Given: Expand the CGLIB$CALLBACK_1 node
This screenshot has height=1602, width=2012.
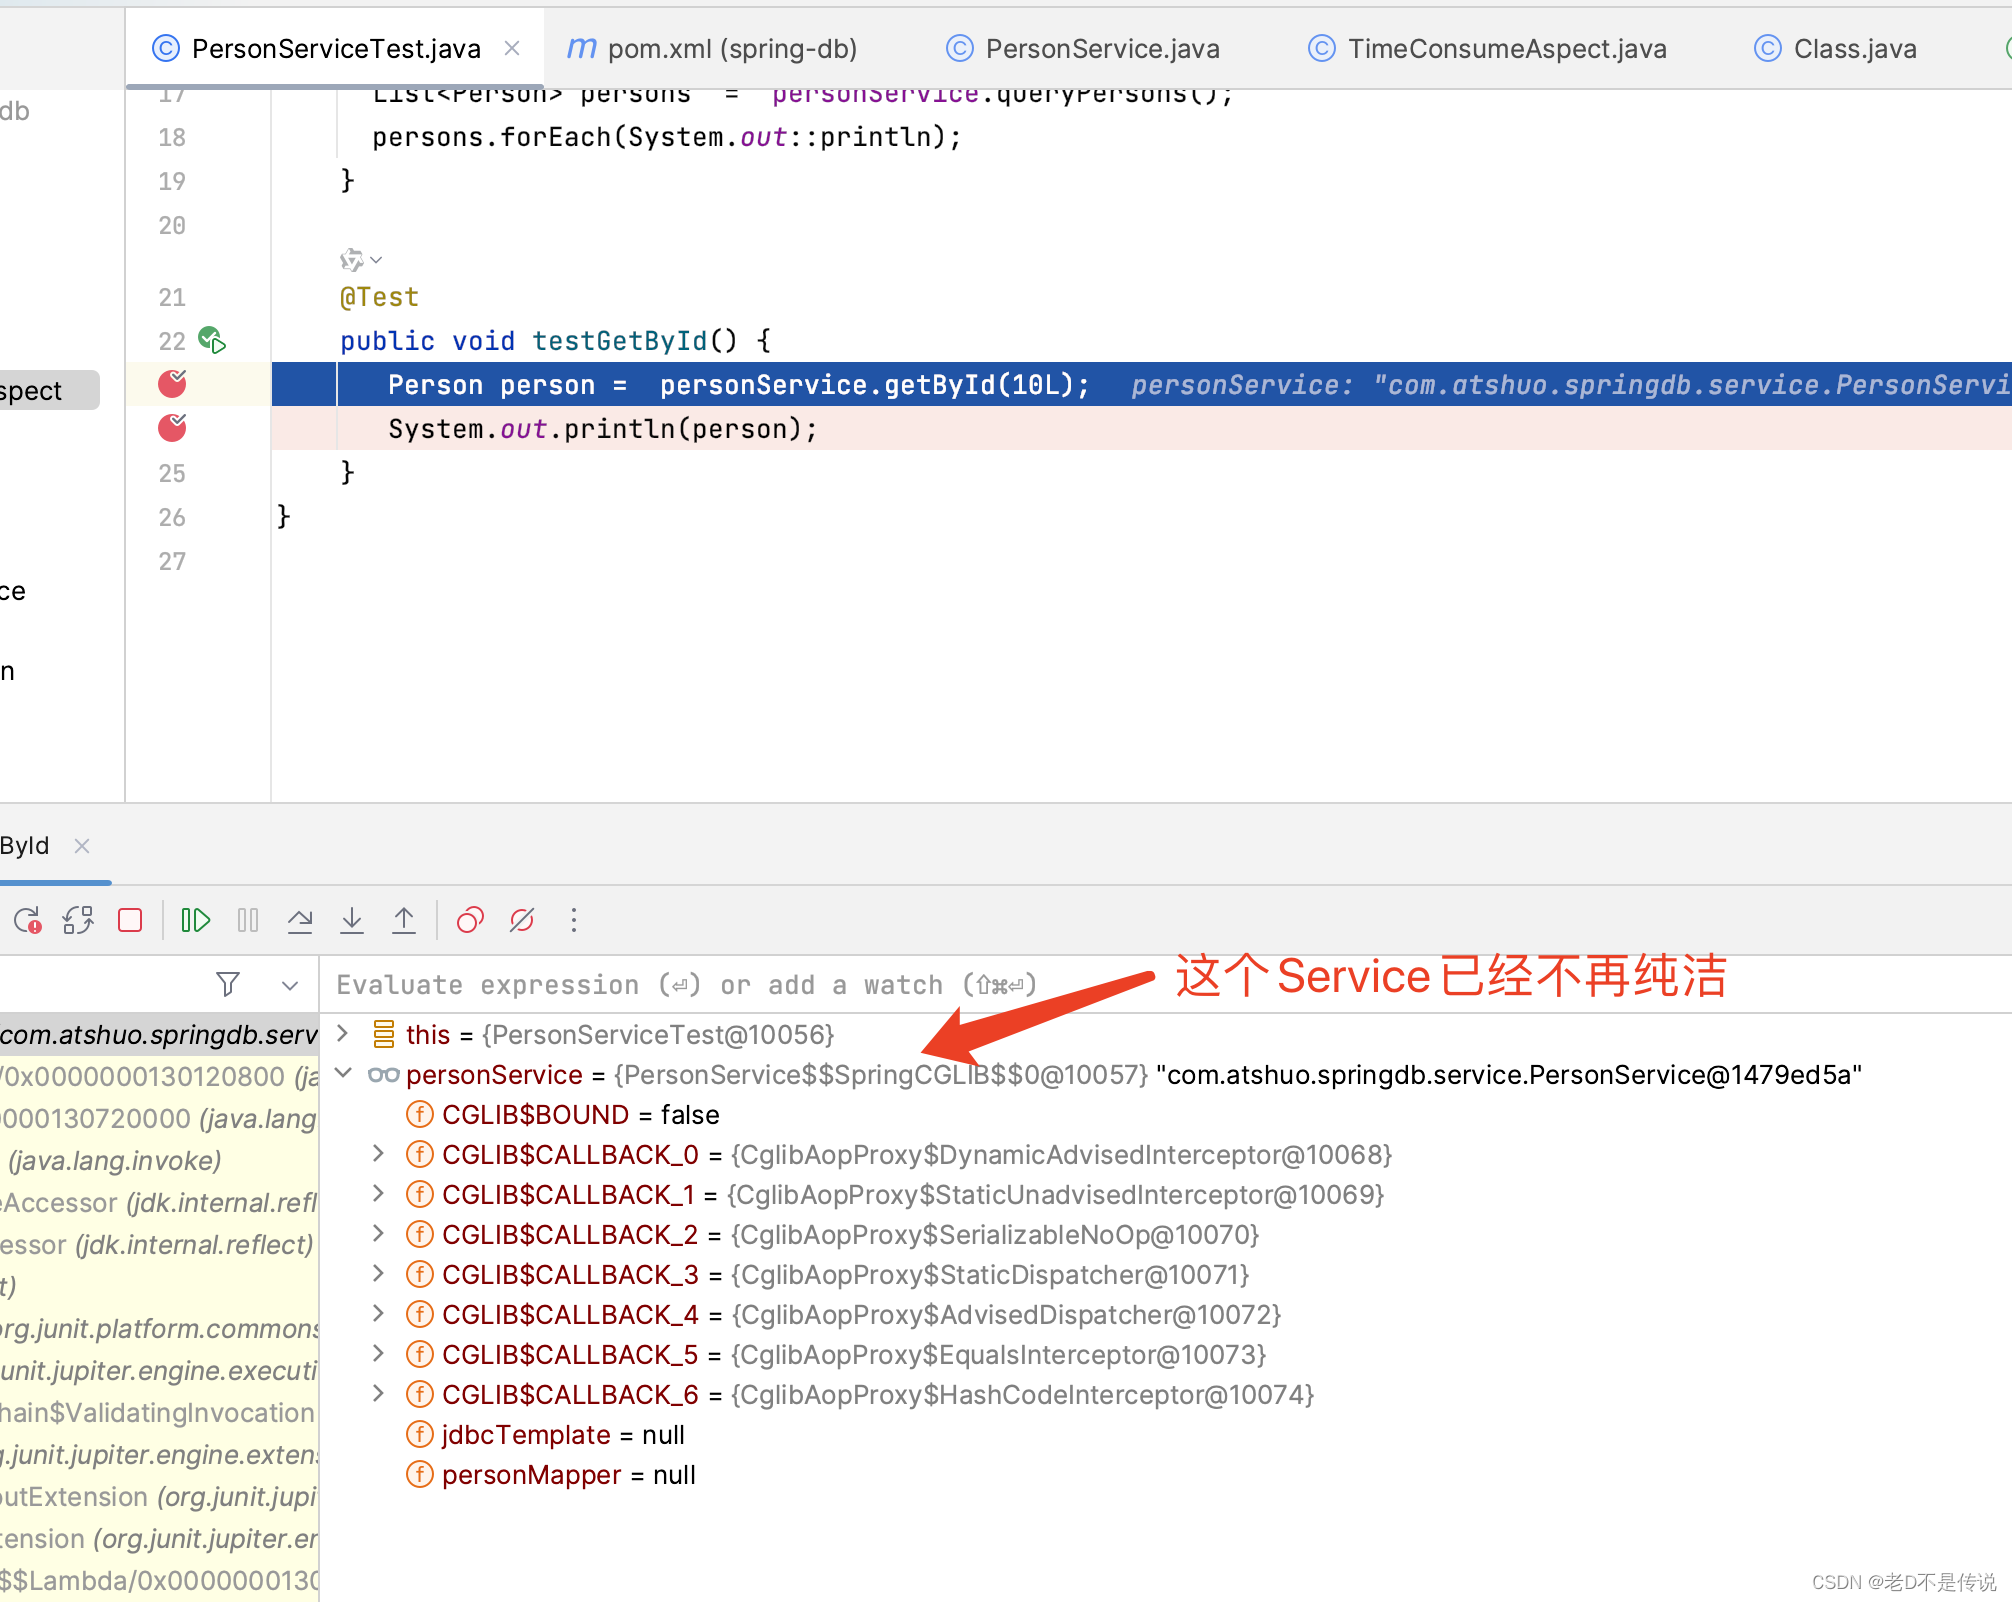Looking at the screenshot, I should tap(378, 1193).
